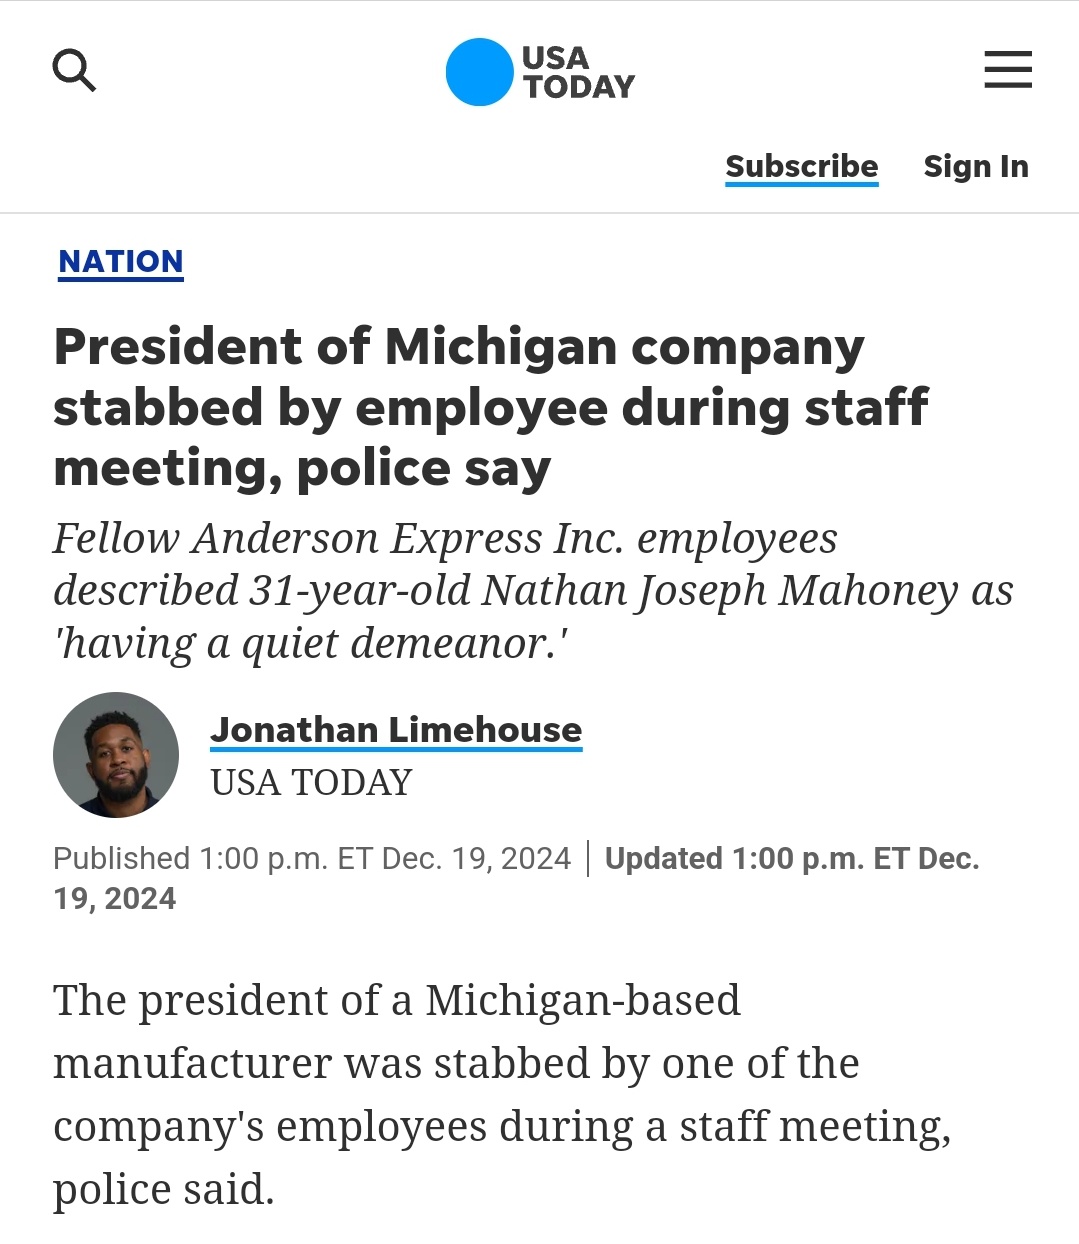
Task: Open the Subscribe link
Action: (802, 166)
